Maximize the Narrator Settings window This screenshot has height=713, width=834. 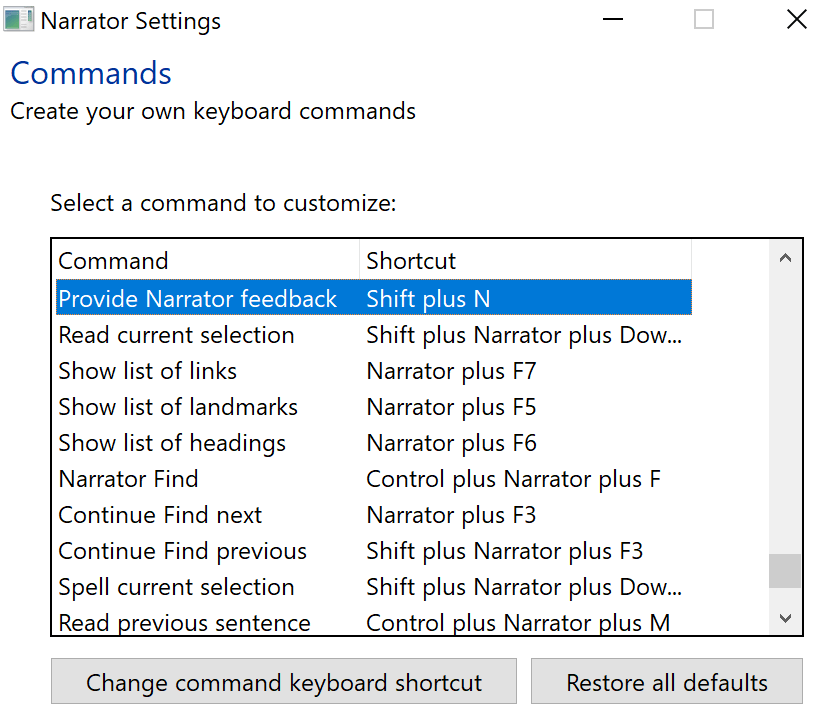point(704,19)
